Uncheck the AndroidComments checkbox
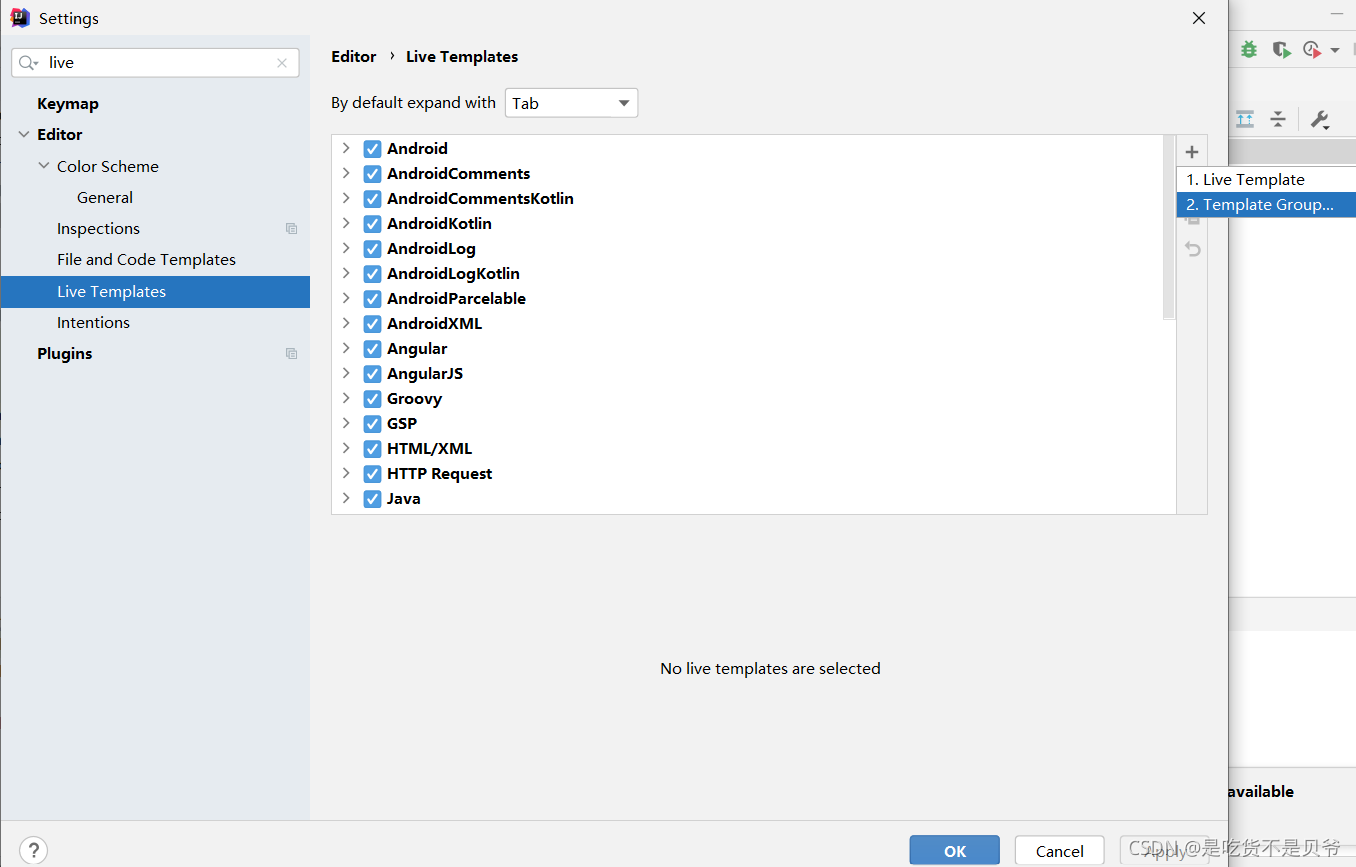 pos(372,174)
